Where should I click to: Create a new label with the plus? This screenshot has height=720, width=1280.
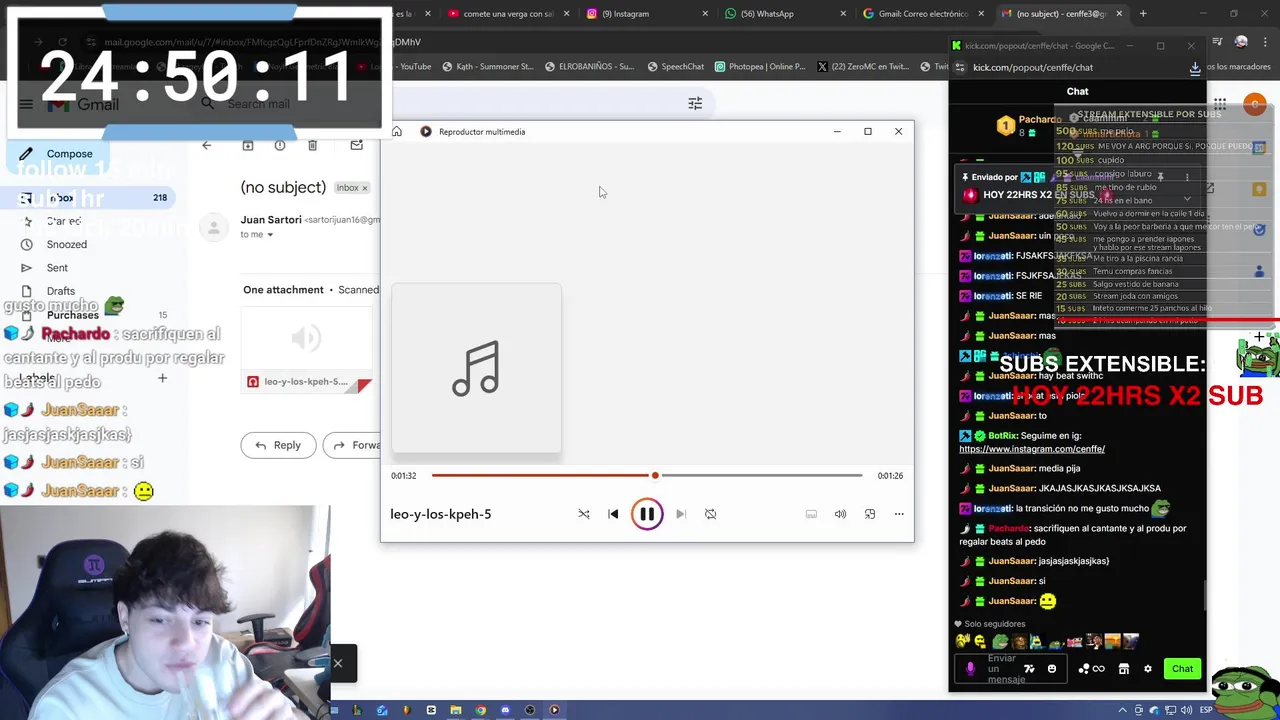tap(162, 378)
